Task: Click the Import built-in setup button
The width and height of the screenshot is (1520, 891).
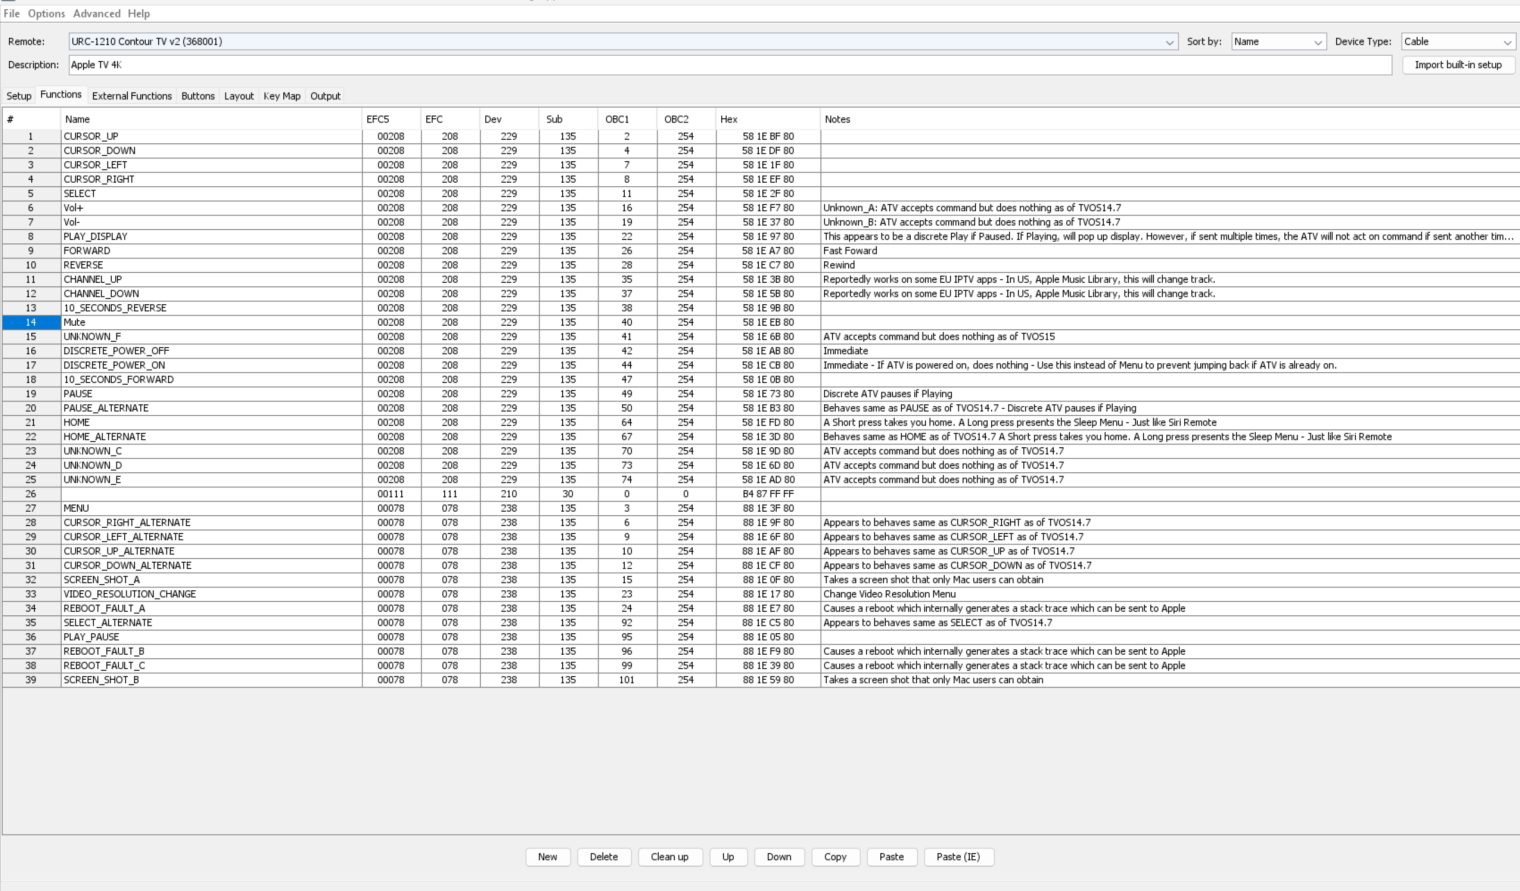Action: coord(1458,65)
